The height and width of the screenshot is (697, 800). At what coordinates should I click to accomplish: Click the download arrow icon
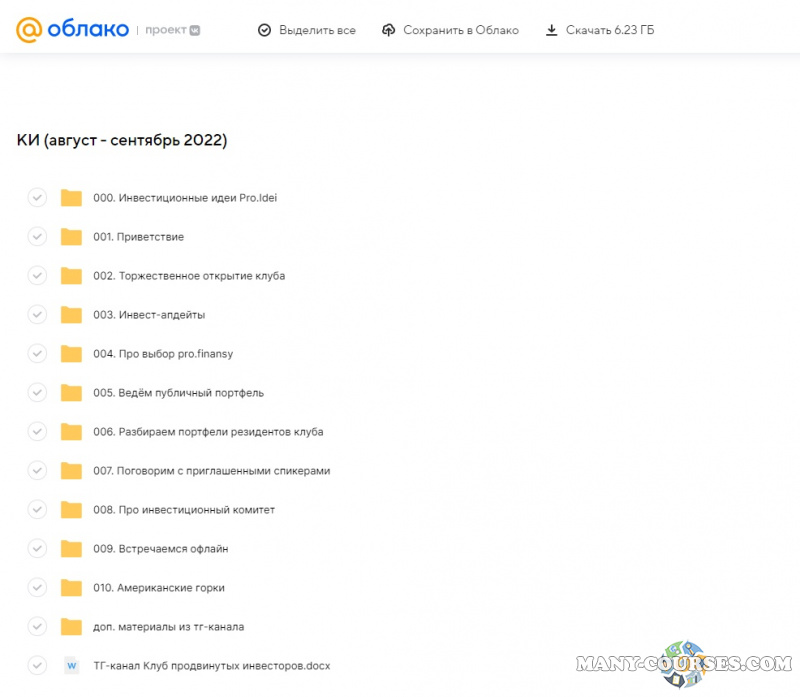point(551,30)
